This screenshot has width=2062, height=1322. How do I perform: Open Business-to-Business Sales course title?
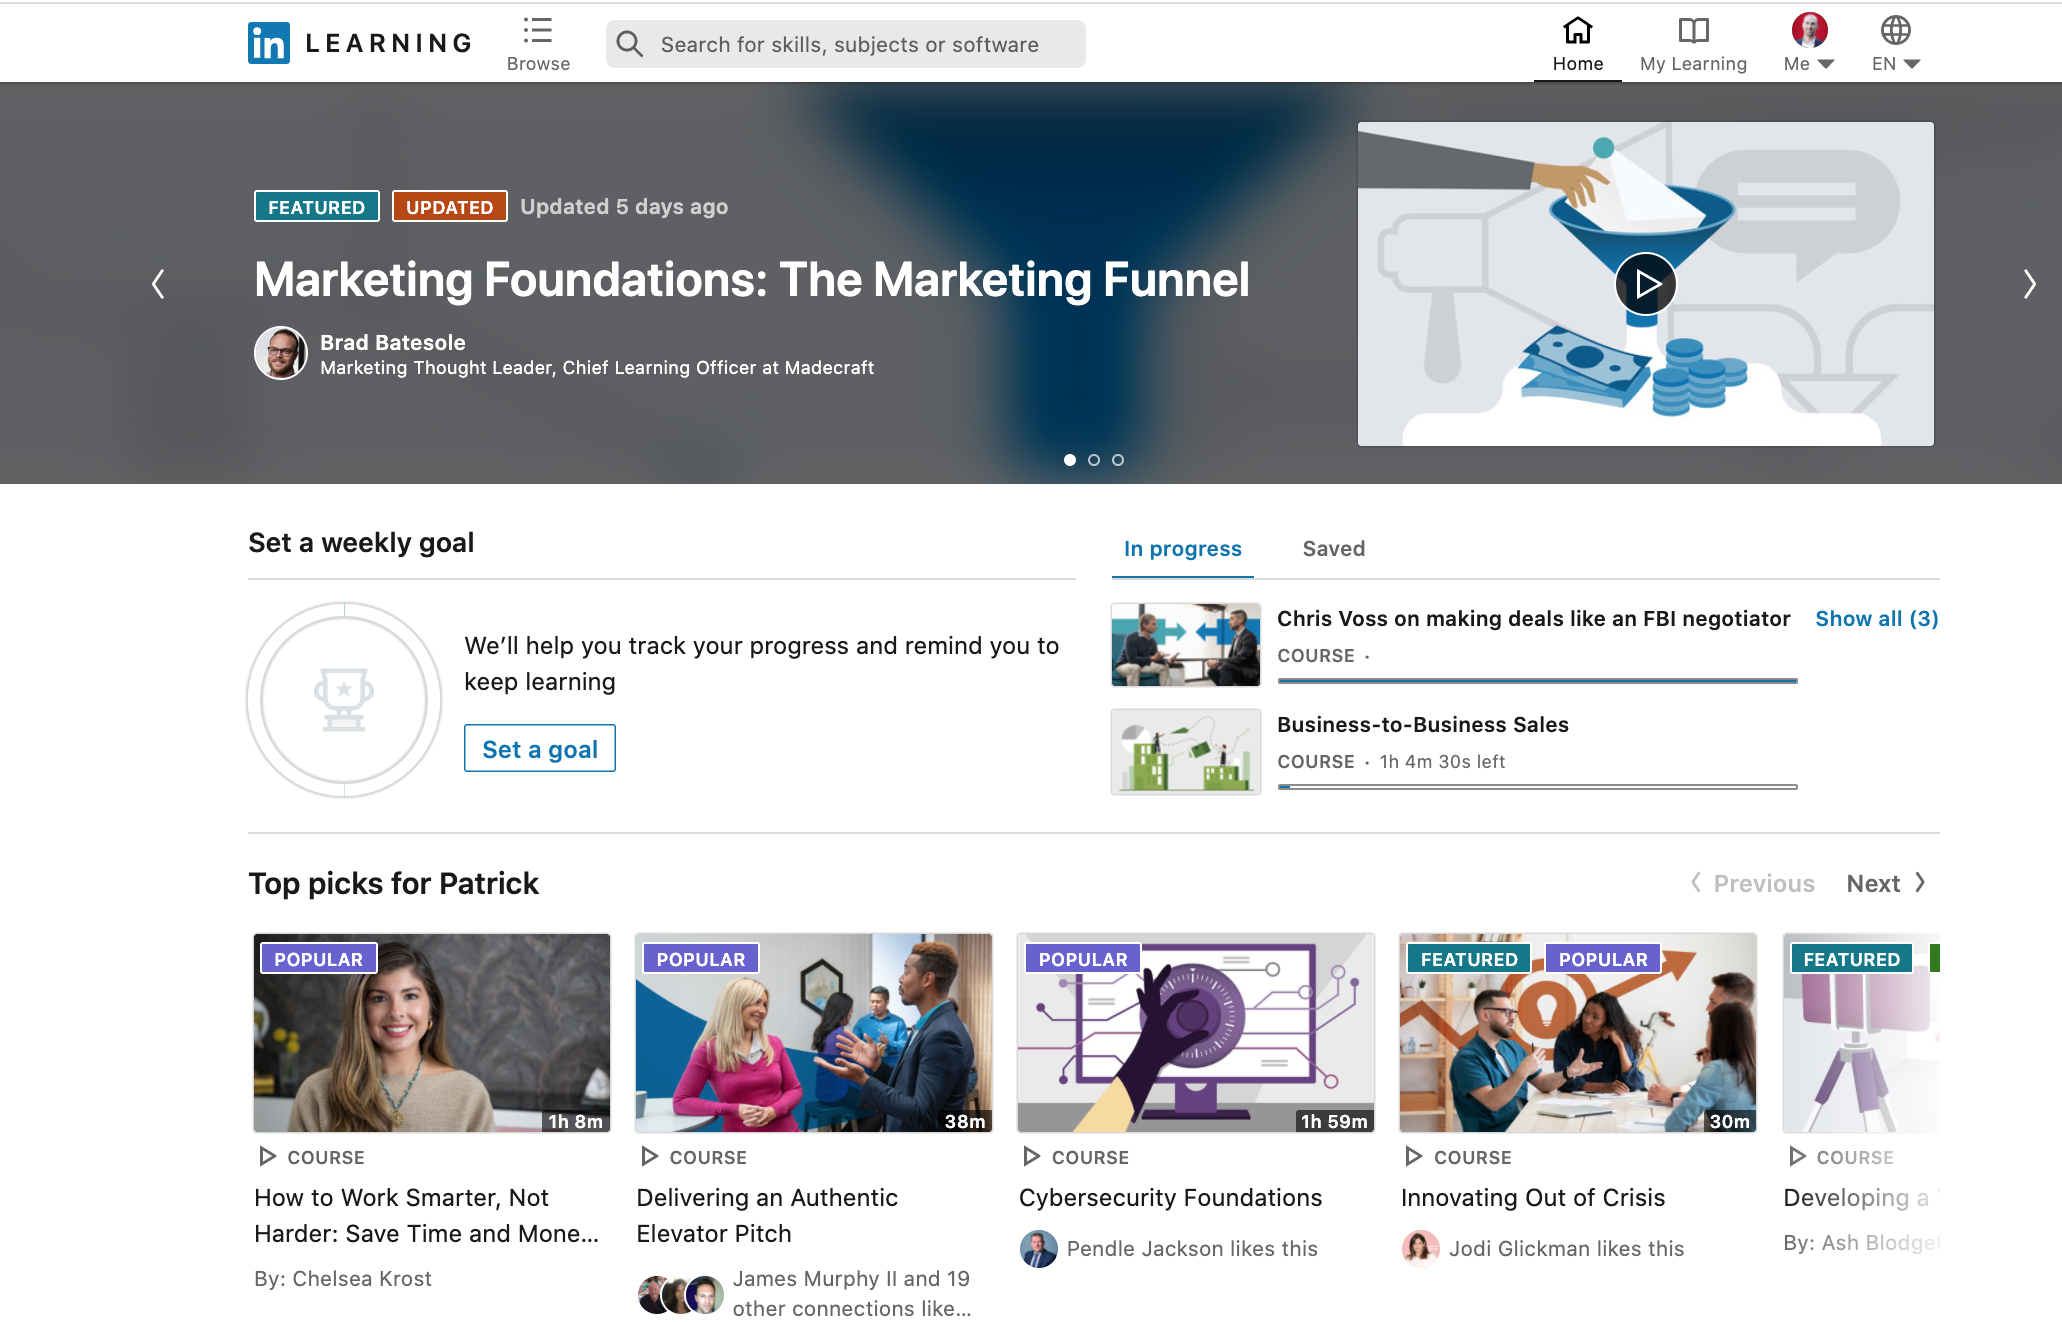pos(1423,725)
